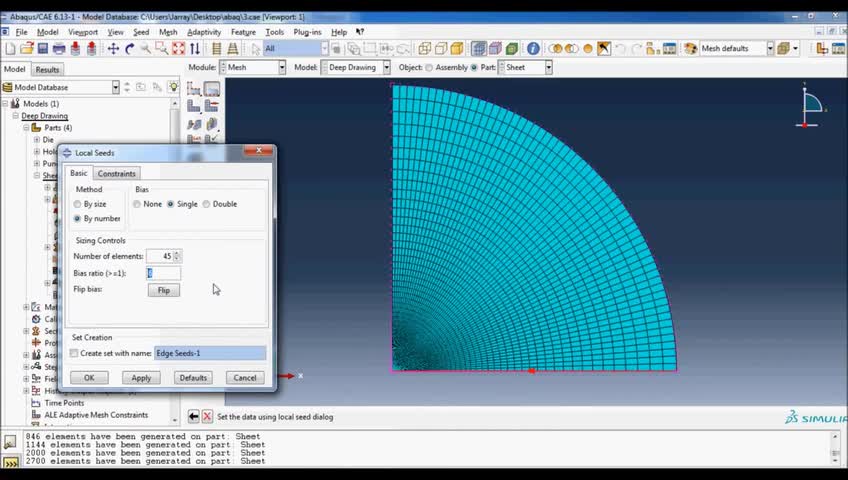Click the Edge Seeds-1 set name field
848x480 pixels.
[210, 353]
